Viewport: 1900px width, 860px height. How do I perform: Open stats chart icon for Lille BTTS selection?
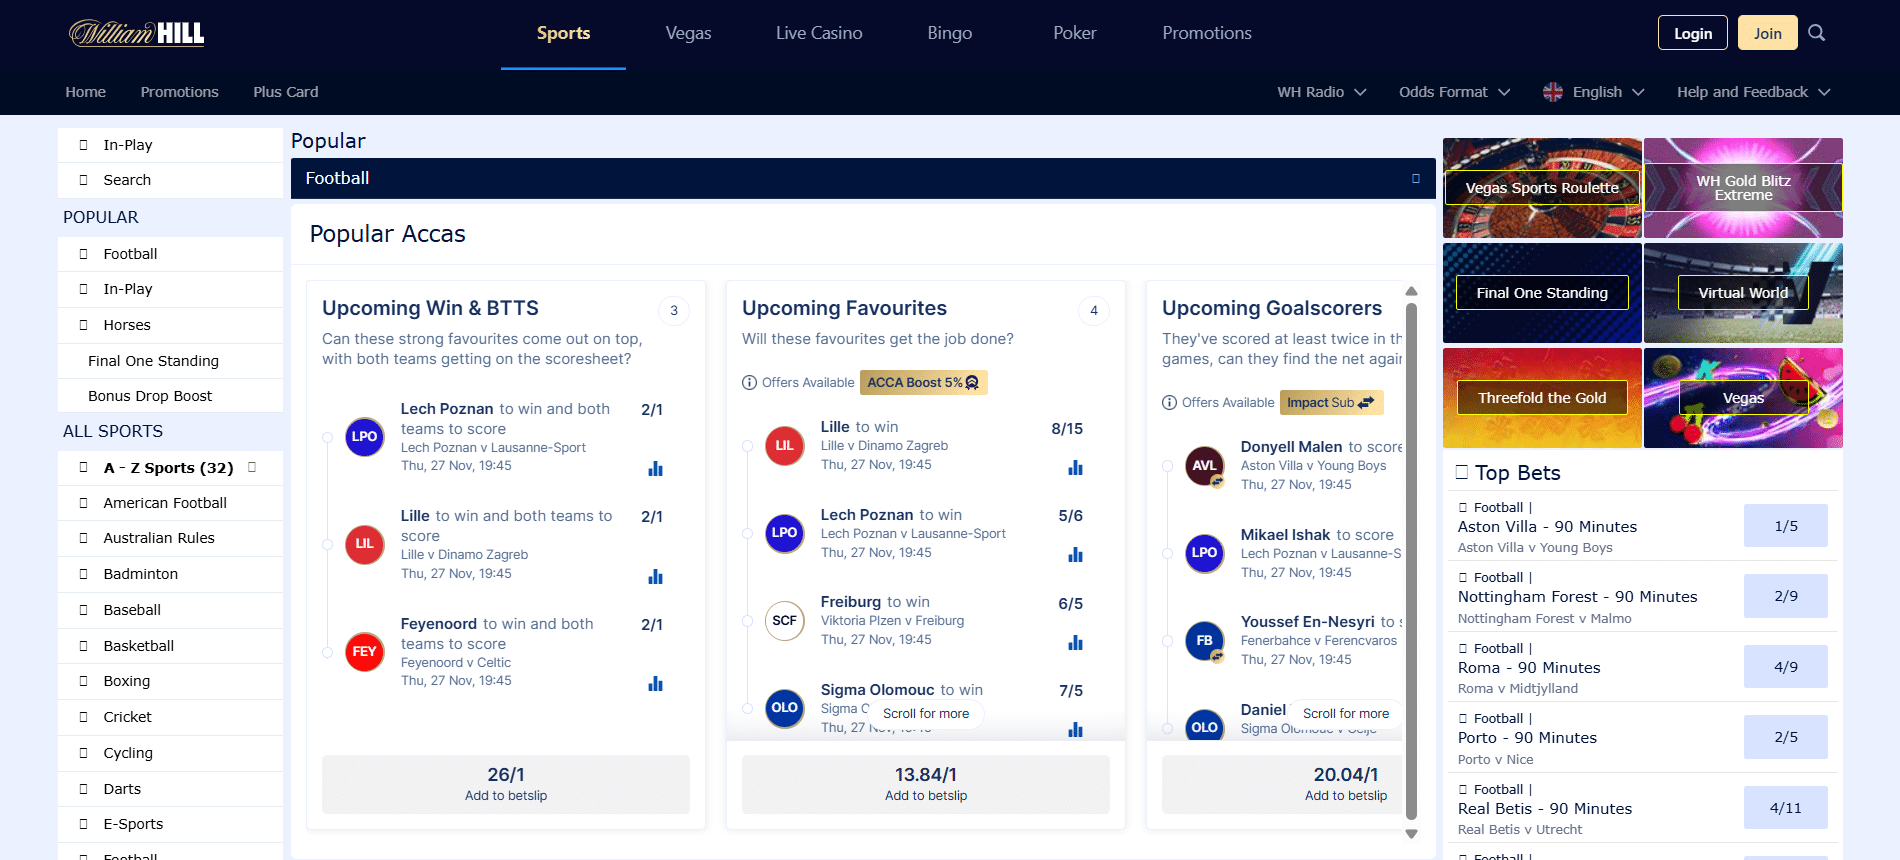tap(655, 577)
